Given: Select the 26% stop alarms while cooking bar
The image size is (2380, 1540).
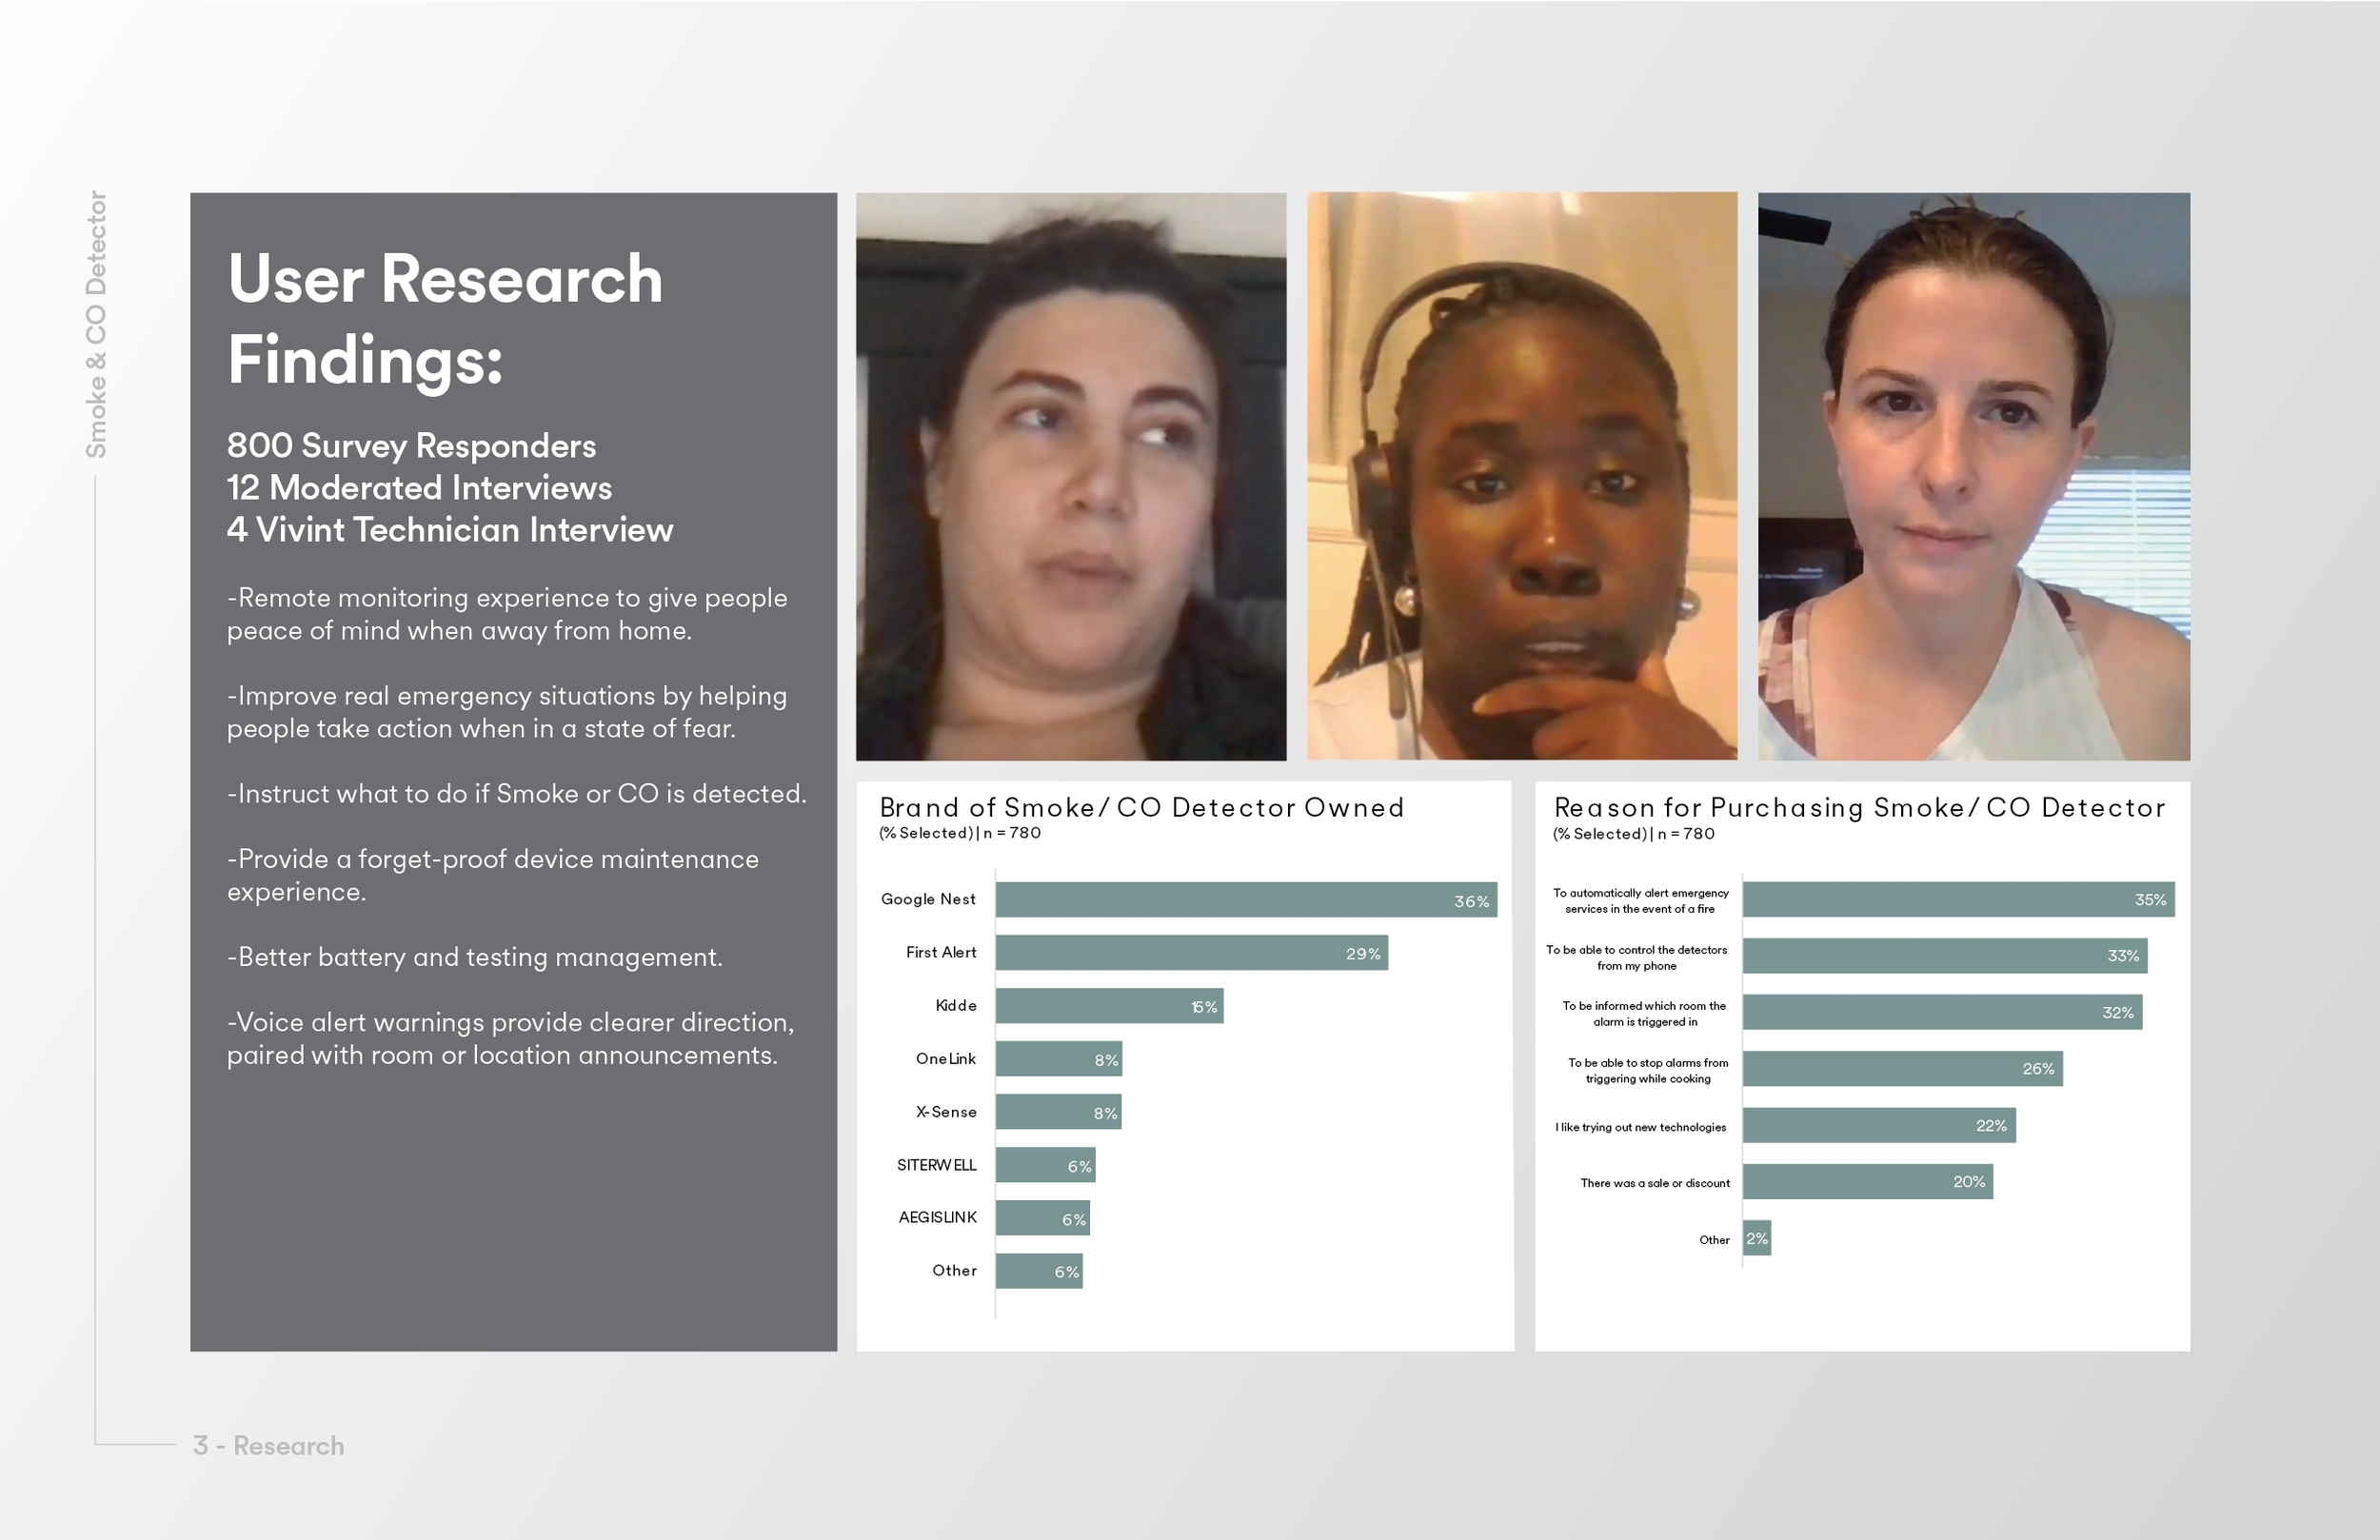Looking at the screenshot, I should 1903,1068.
